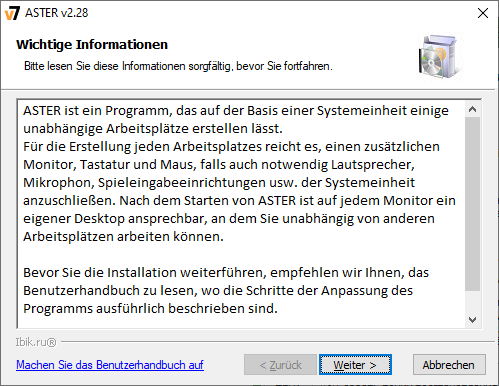The image size is (499, 386).
Task: Click the disabled Zurück button
Action: pyautogui.click(x=280, y=365)
